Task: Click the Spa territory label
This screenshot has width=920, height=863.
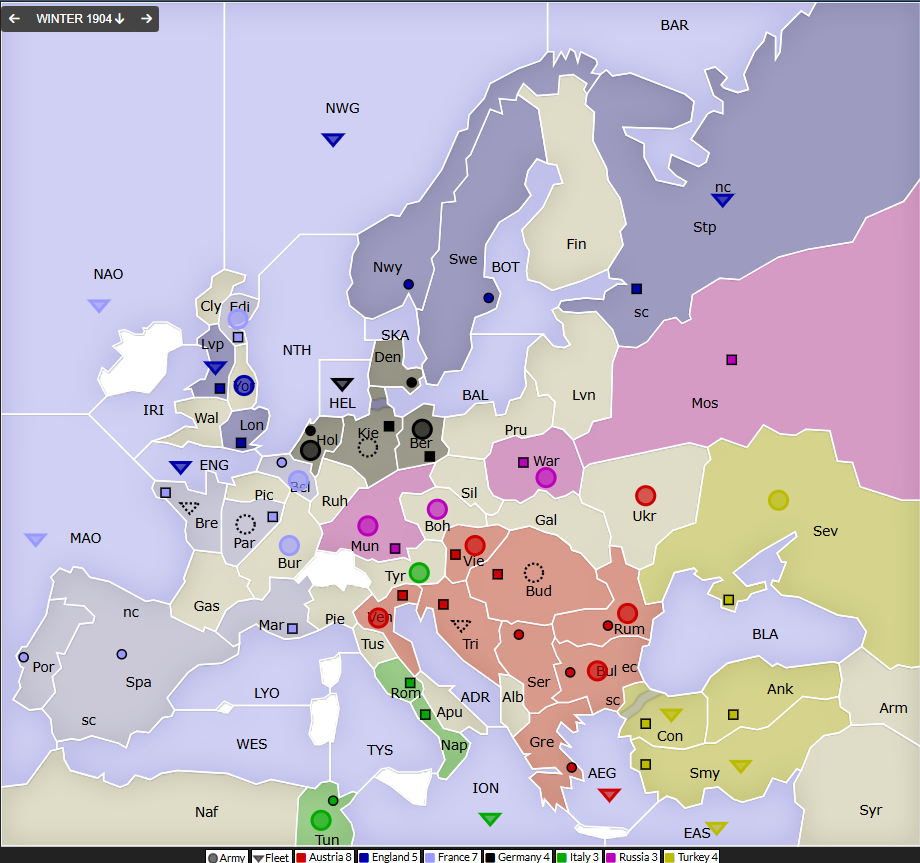Action: pos(138,682)
